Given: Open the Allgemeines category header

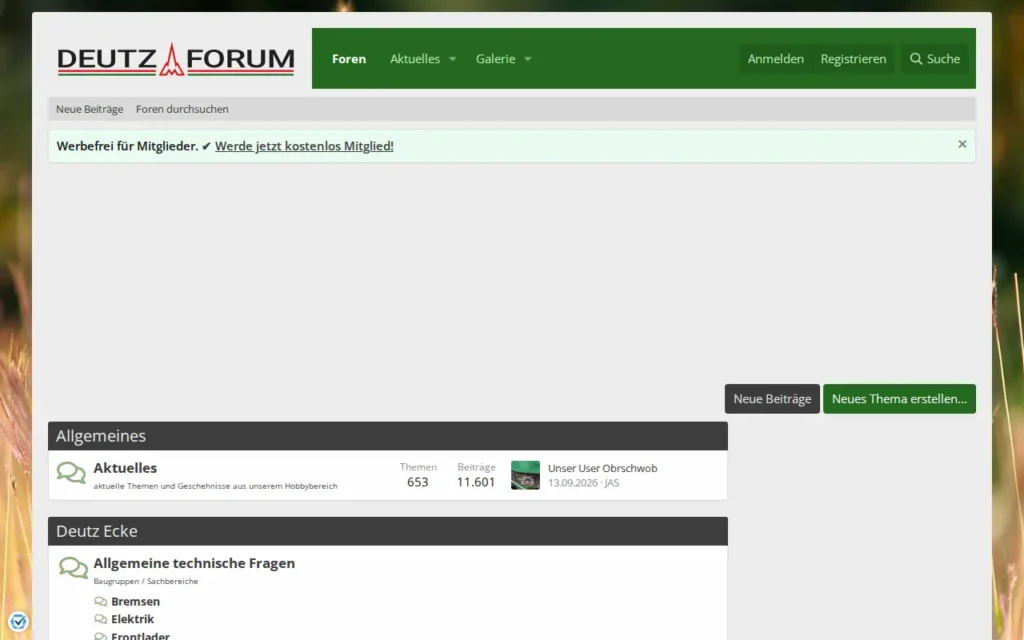Looking at the screenshot, I should [101, 436].
